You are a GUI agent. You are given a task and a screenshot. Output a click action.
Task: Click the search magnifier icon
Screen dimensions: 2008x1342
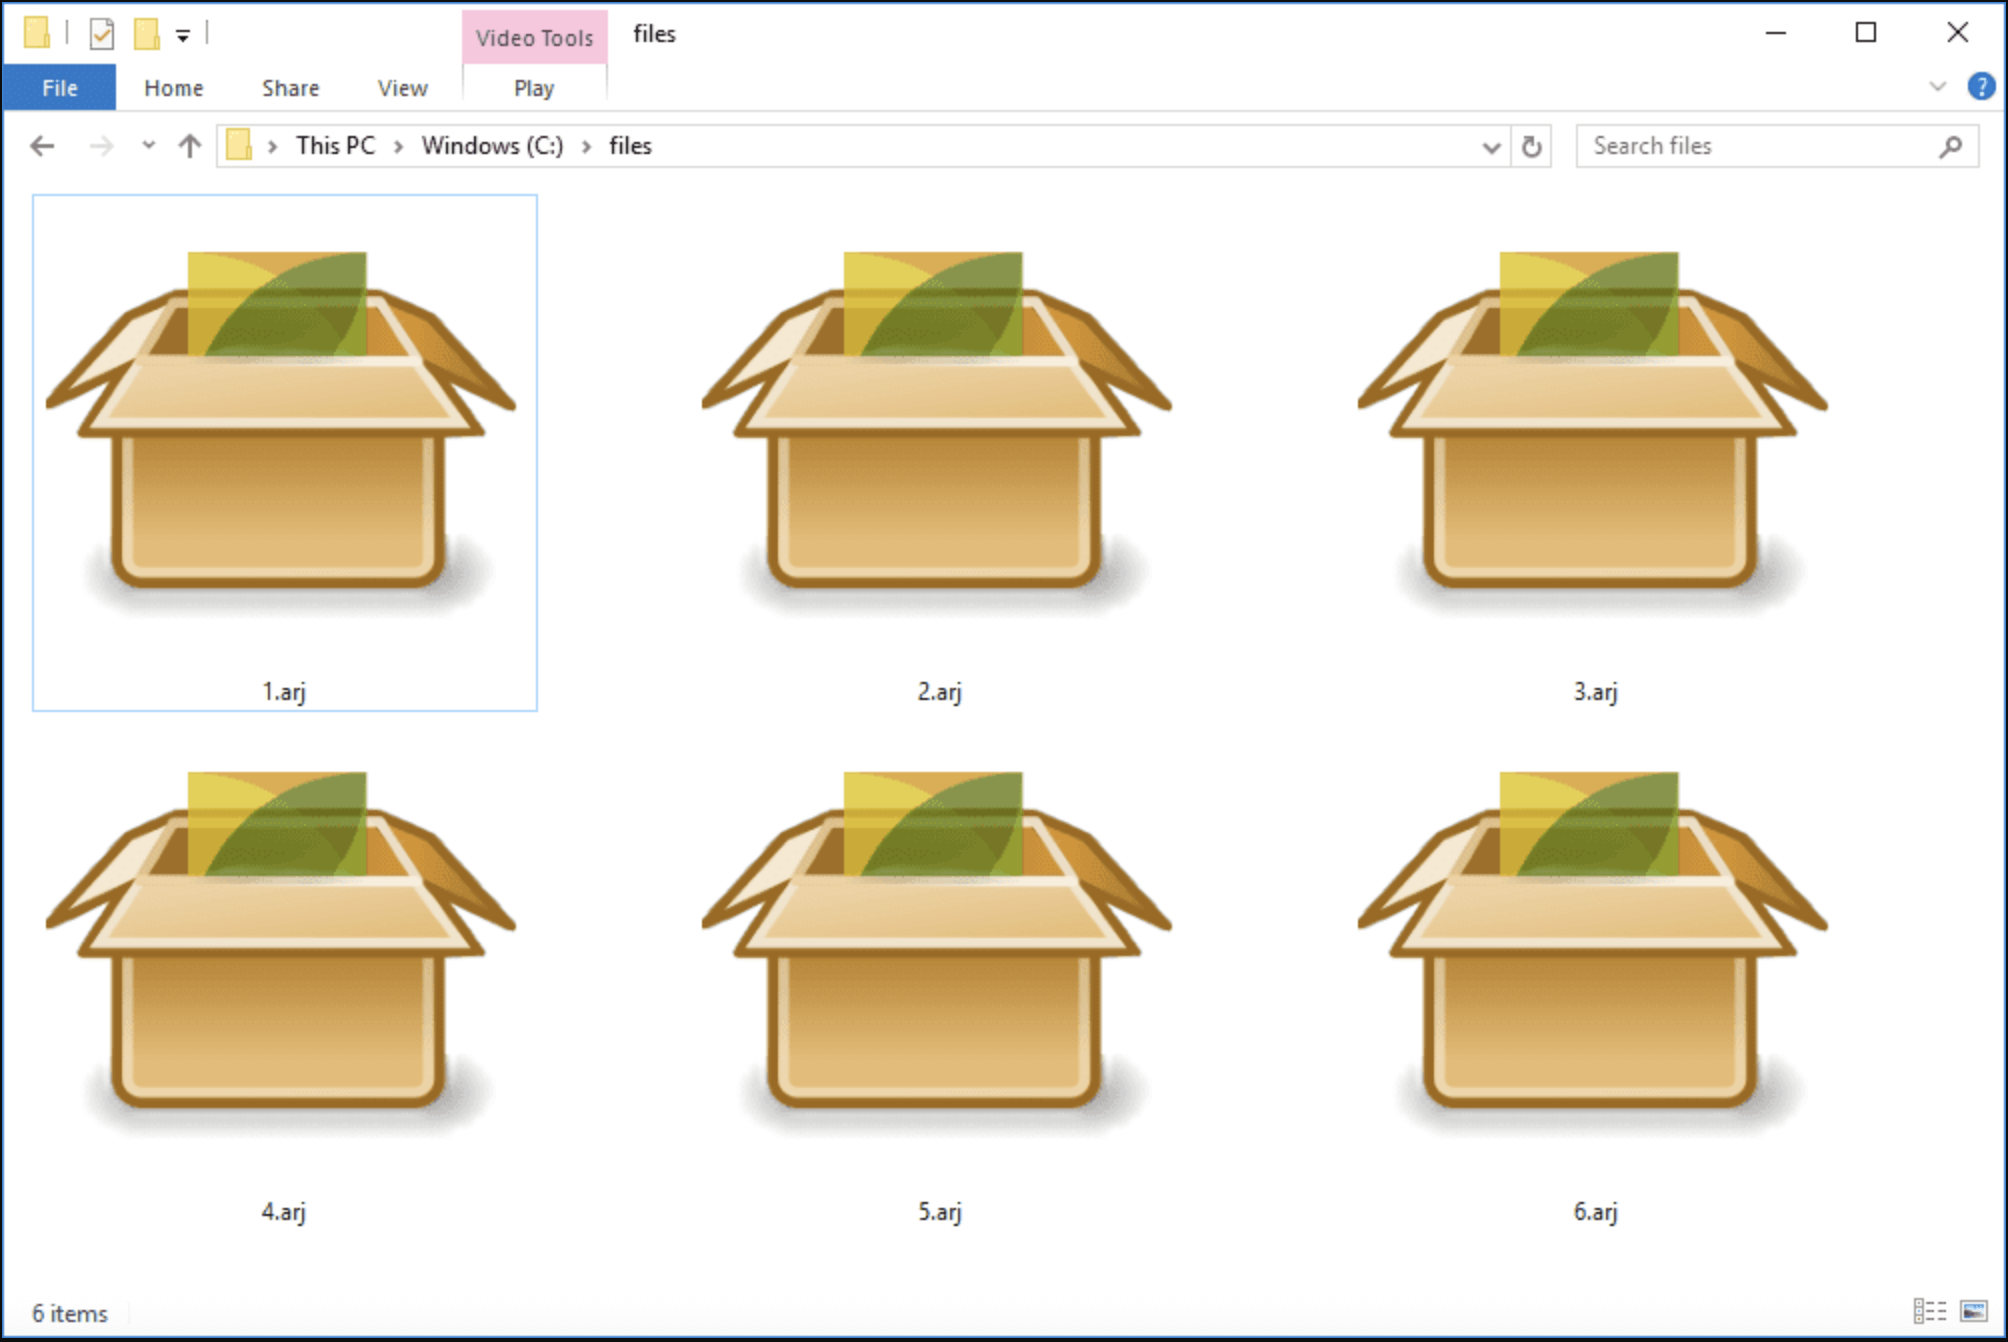(x=1948, y=145)
